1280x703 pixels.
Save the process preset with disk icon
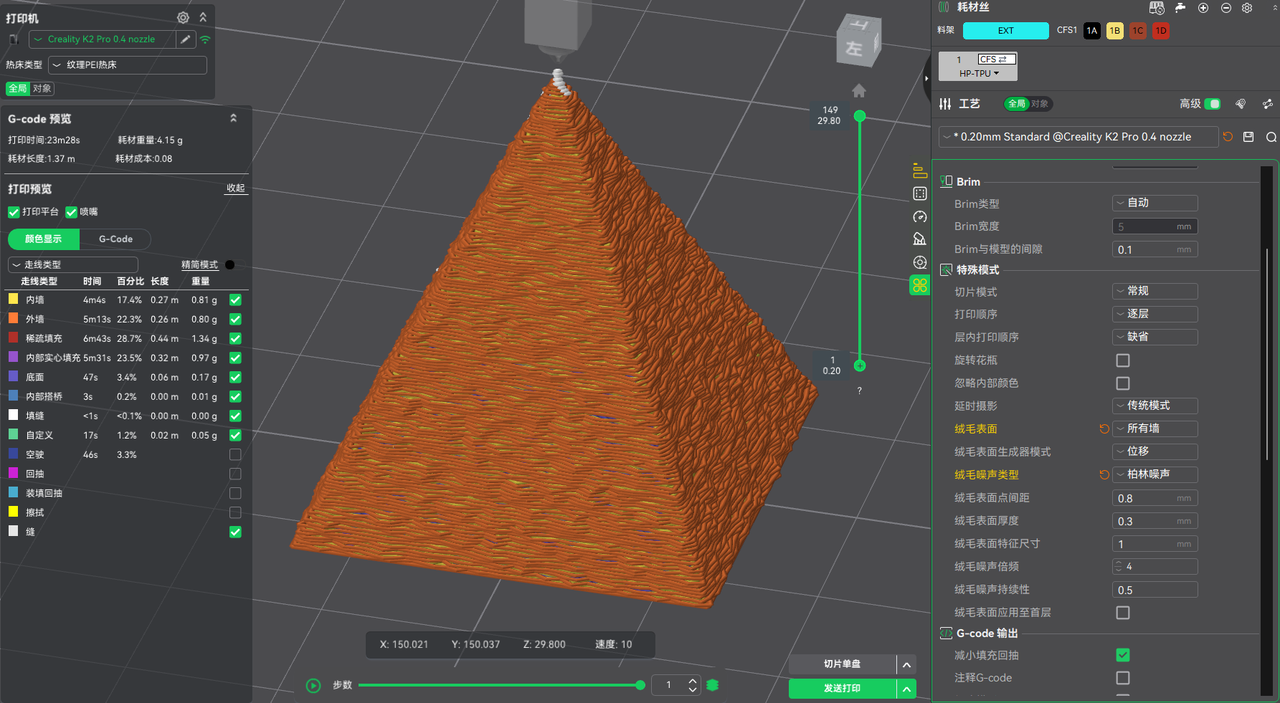tap(1249, 137)
